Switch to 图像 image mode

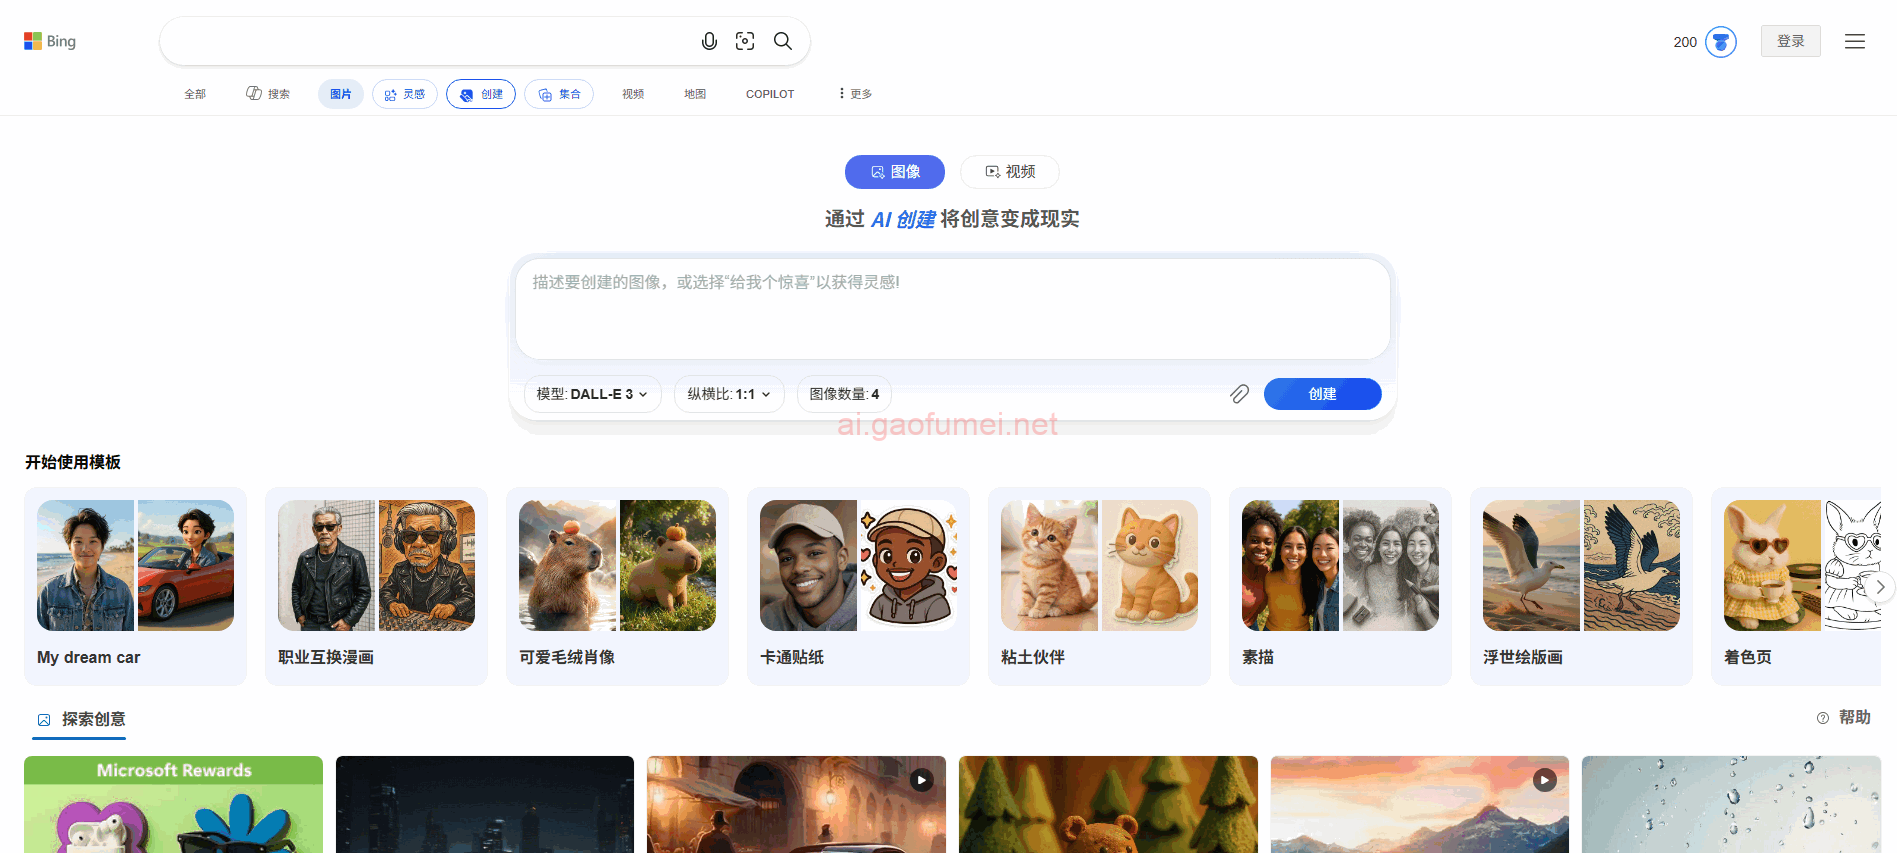click(x=894, y=172)
